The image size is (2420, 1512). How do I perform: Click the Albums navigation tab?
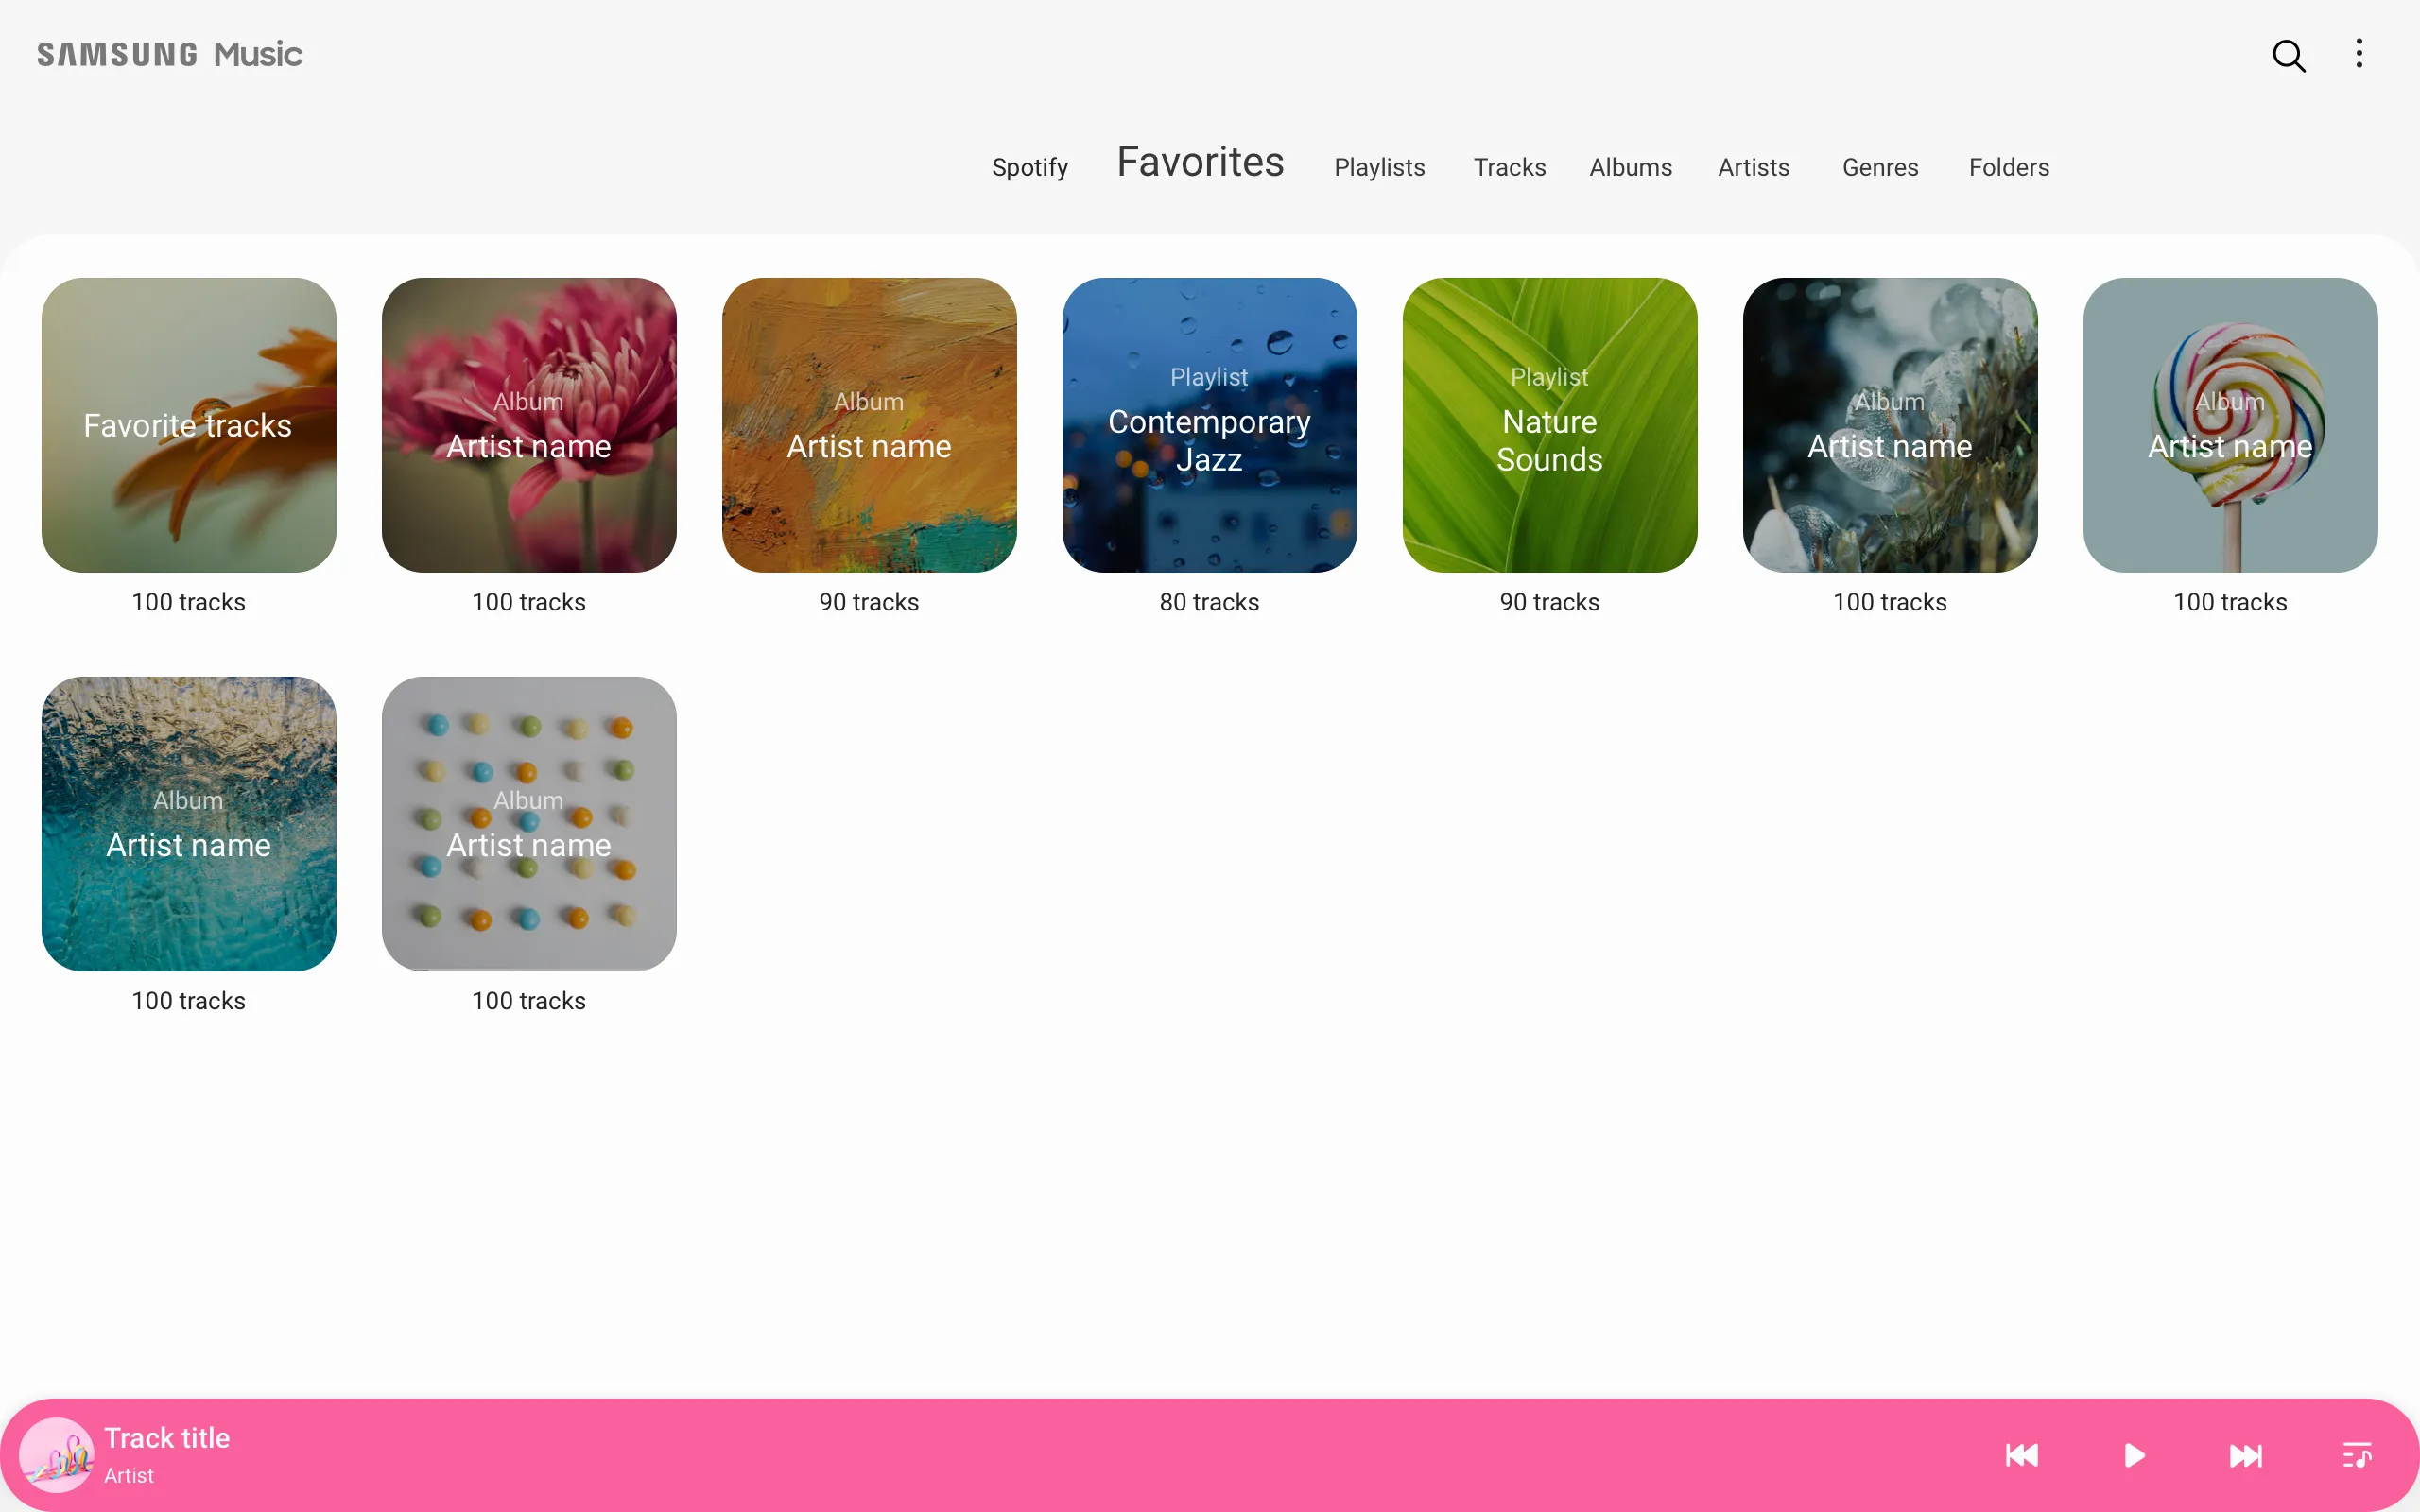tap(1629, 165)
